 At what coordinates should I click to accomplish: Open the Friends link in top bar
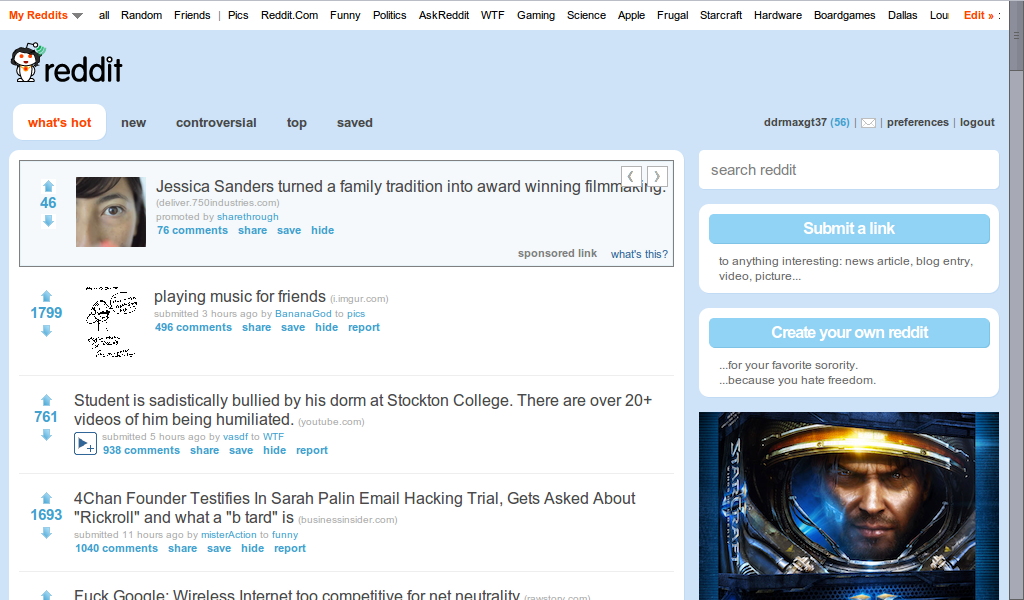[192, 15]
